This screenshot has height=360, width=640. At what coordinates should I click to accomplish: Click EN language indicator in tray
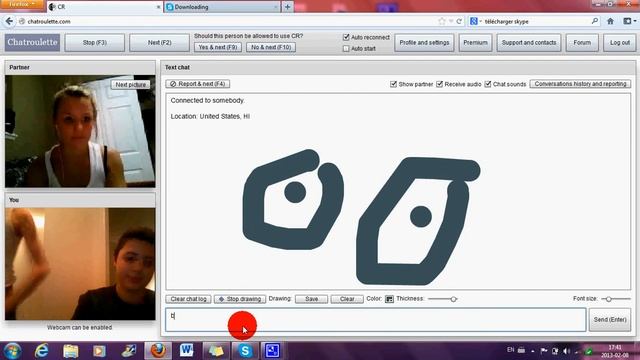coord(510,350)
